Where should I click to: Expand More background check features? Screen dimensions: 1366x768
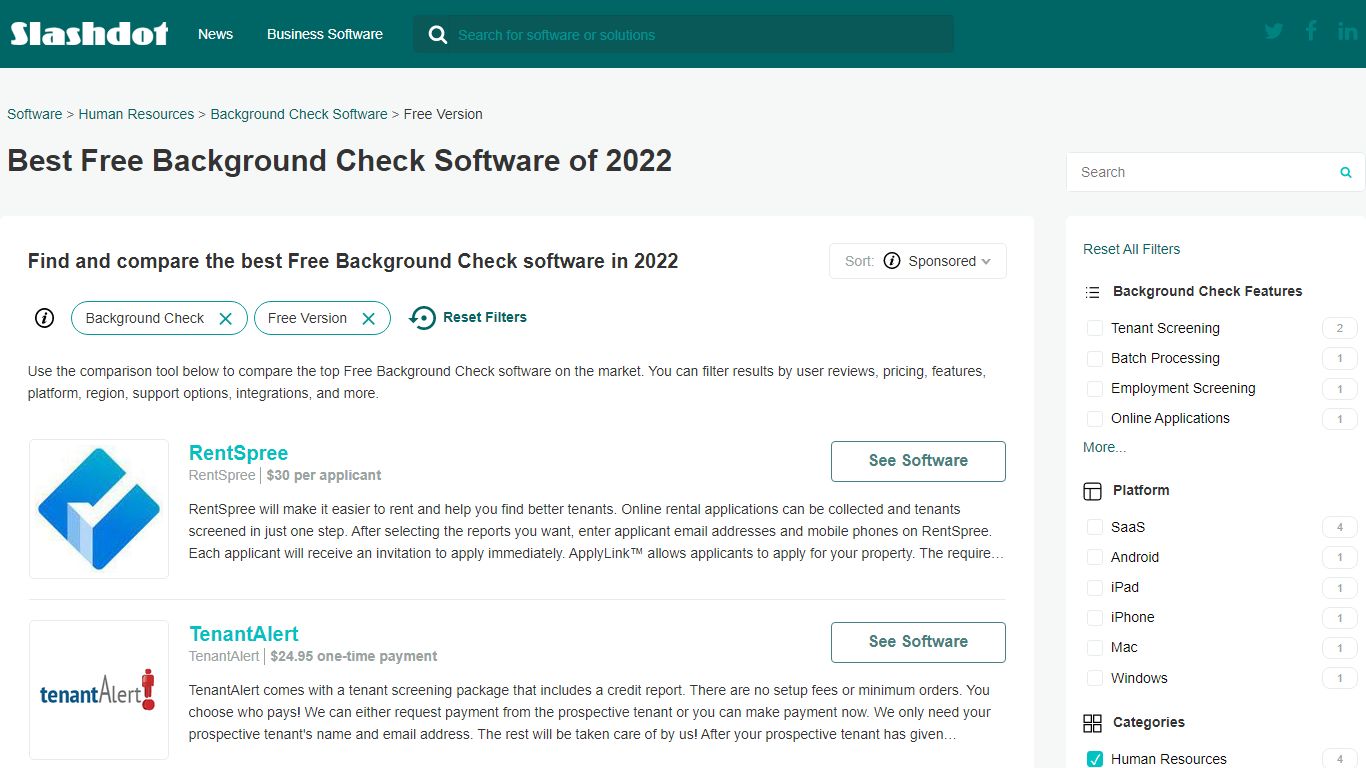click(1104, 447)
